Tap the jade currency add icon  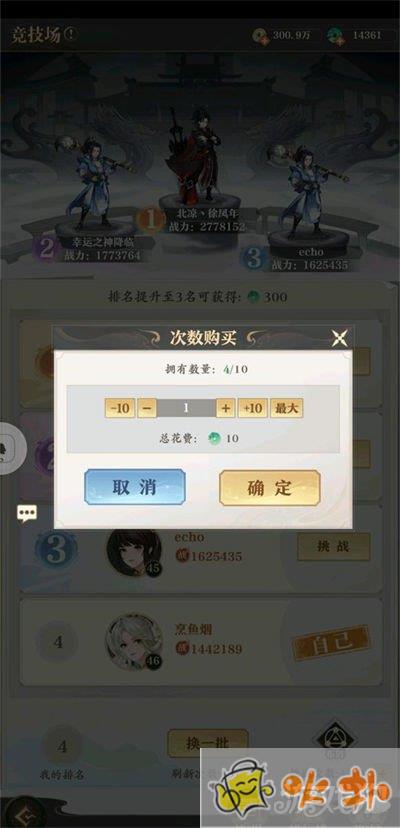[x=336, y=36]
